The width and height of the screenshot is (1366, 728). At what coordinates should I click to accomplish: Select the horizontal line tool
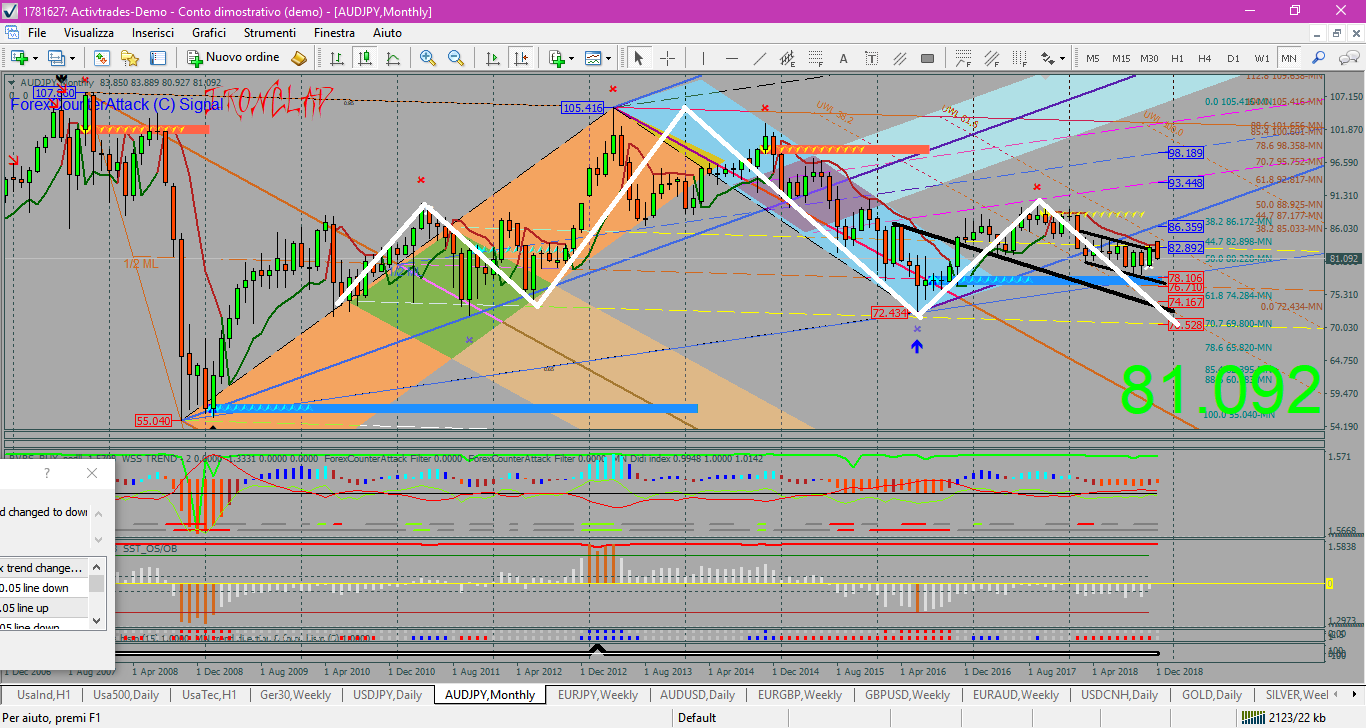(731, 58)
